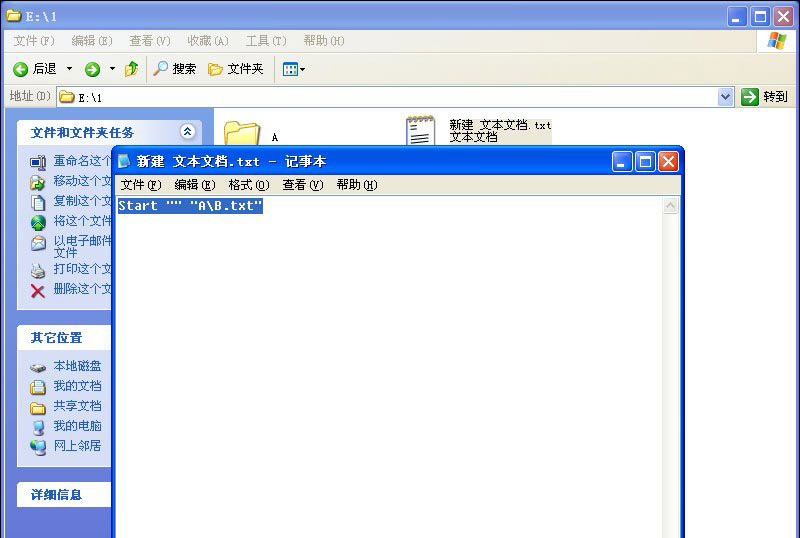This screenshot has height=538, width=800.
Task: Open 本地磁盘 link in sidebar
Action: point(77,366)
